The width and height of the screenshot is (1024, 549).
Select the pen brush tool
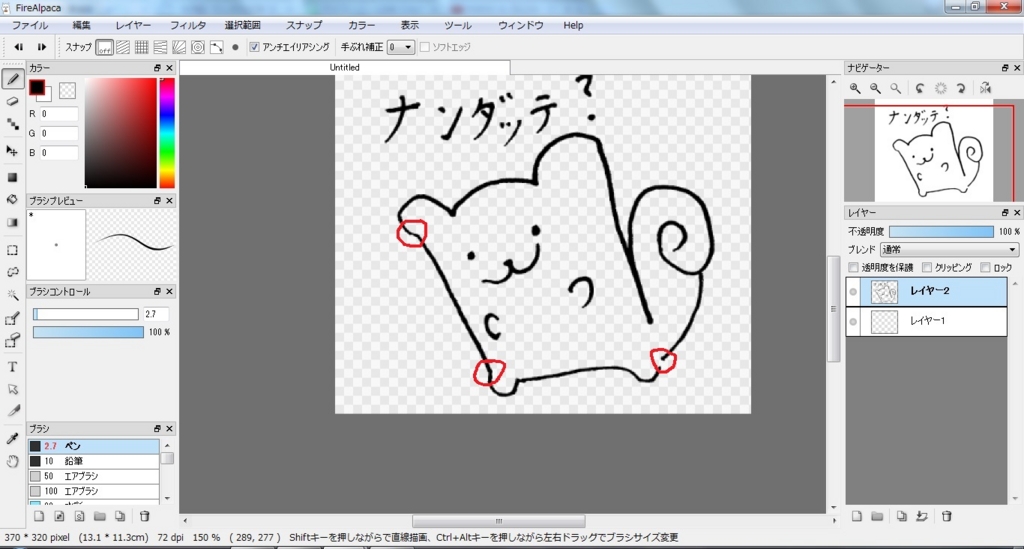(12, 80)
